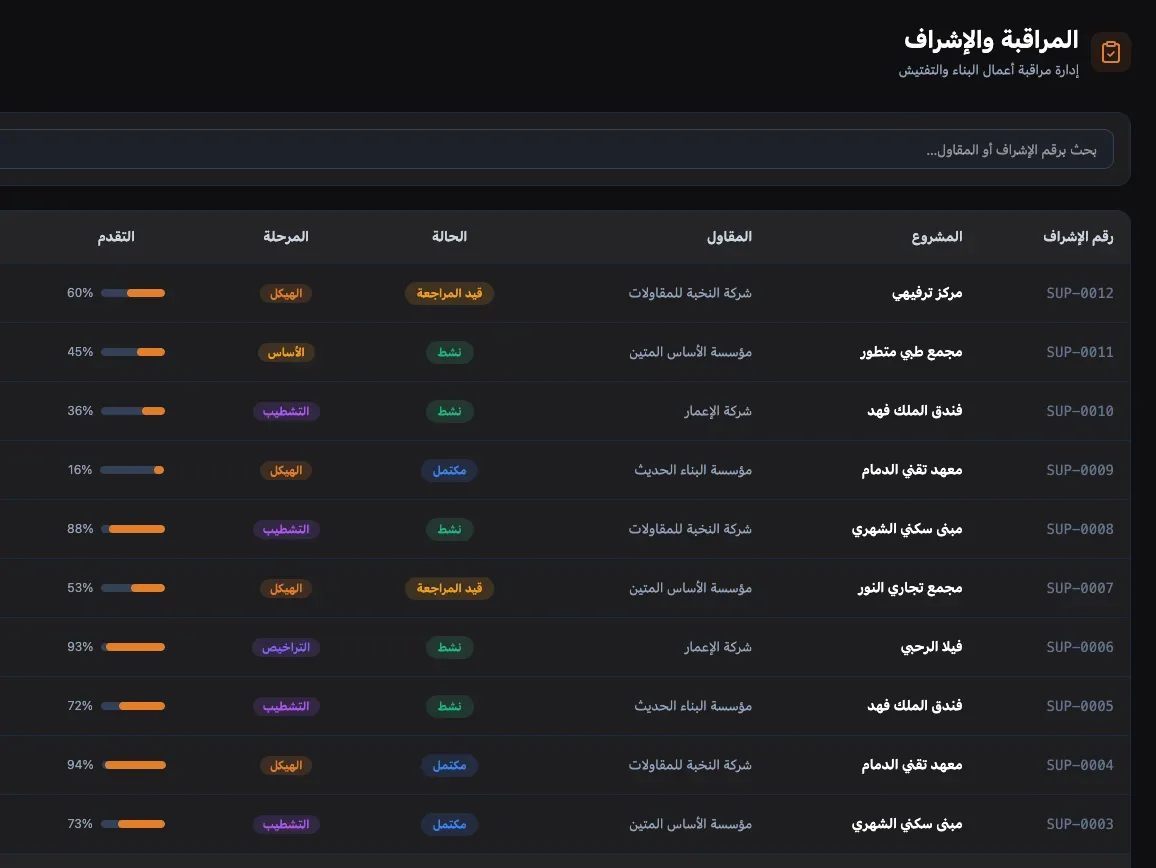Open project مركز ترفيهي

[x=927, y=294]
